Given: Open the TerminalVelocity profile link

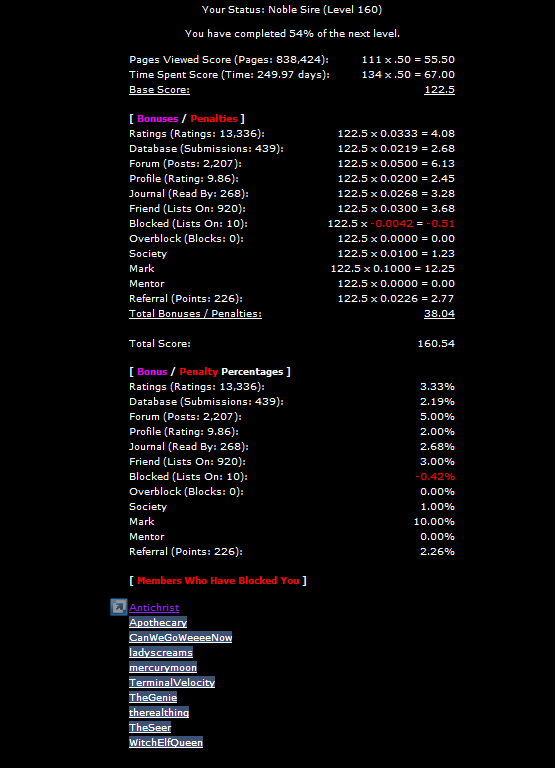Looking at the screenshot, I should (x=172, y=682).
